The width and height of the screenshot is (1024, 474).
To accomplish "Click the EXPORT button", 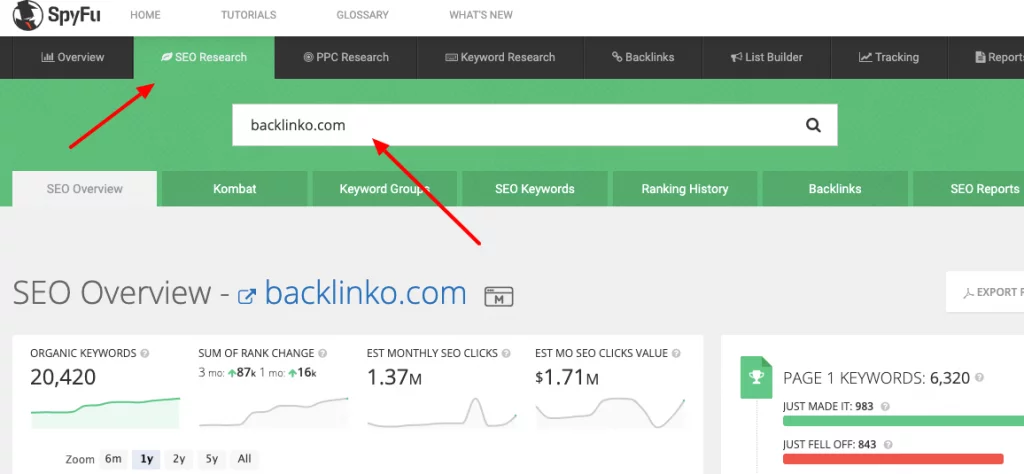I will click(x=985, y=292).
